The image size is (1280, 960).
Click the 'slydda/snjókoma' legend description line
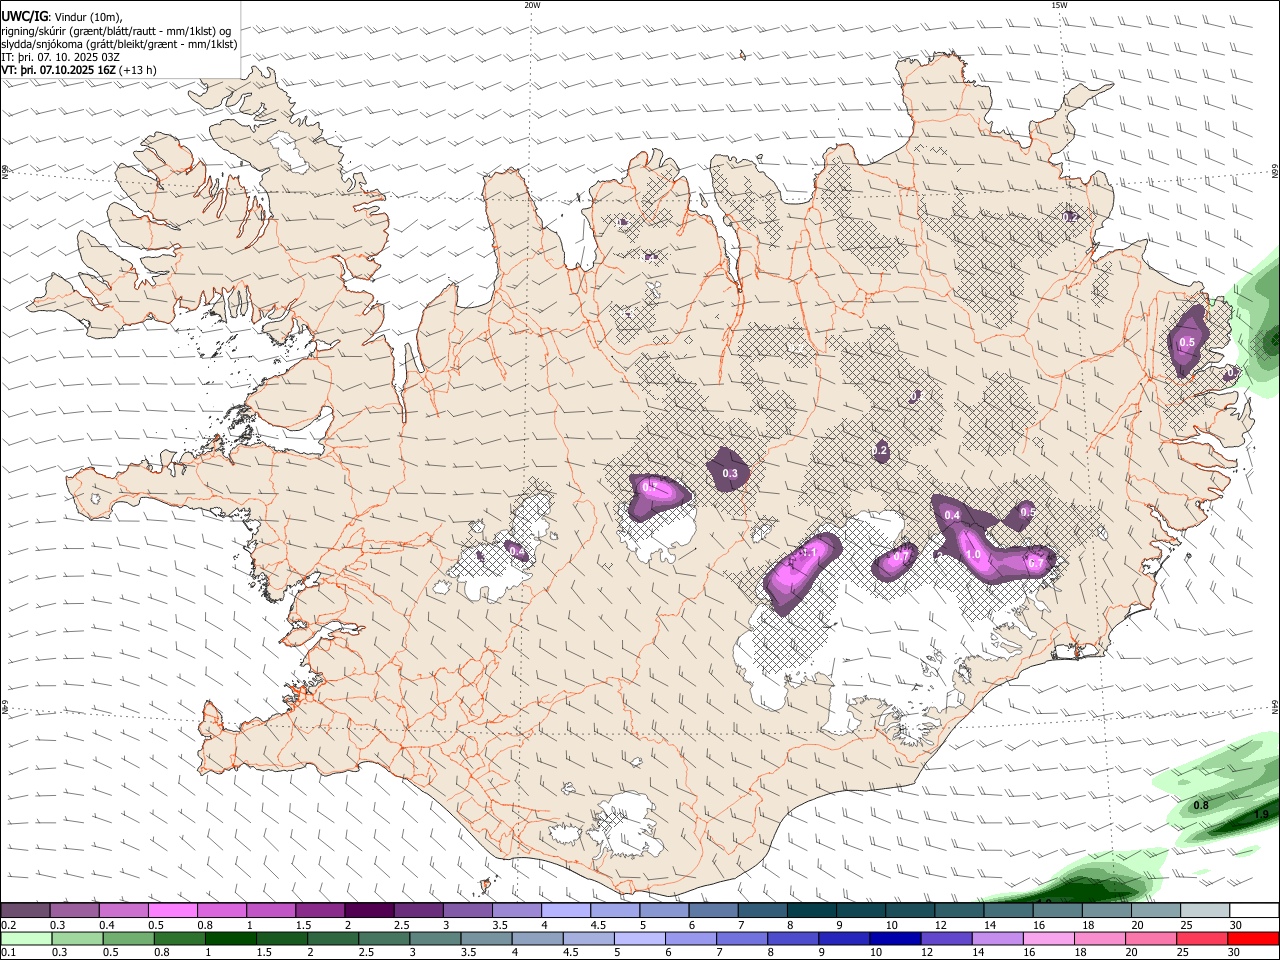[120, 44]
